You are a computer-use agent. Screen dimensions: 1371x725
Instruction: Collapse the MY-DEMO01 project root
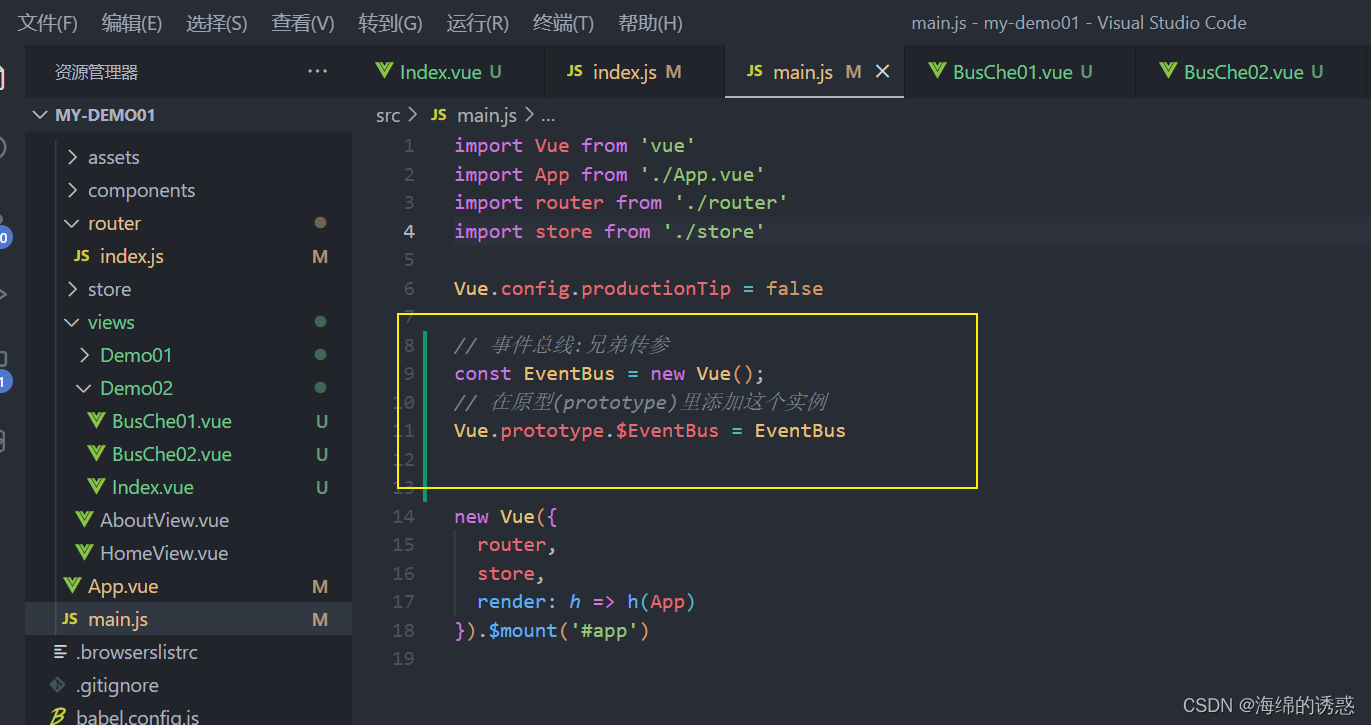[x=40, y=115]
